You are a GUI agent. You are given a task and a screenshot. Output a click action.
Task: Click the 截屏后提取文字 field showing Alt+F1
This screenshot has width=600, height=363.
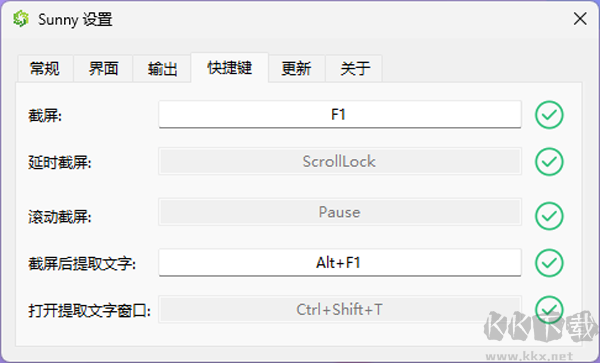(x=340, y=262)
